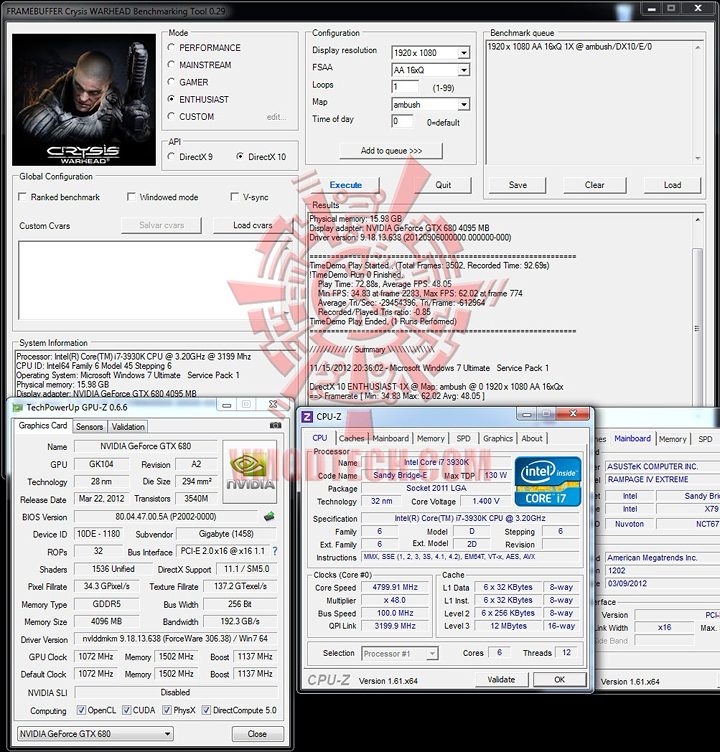The height and width of the screenshot is (752, 720).
Task: Open the GPU selector dropdown in GPU-Z
Action: [x=95, y=734]
